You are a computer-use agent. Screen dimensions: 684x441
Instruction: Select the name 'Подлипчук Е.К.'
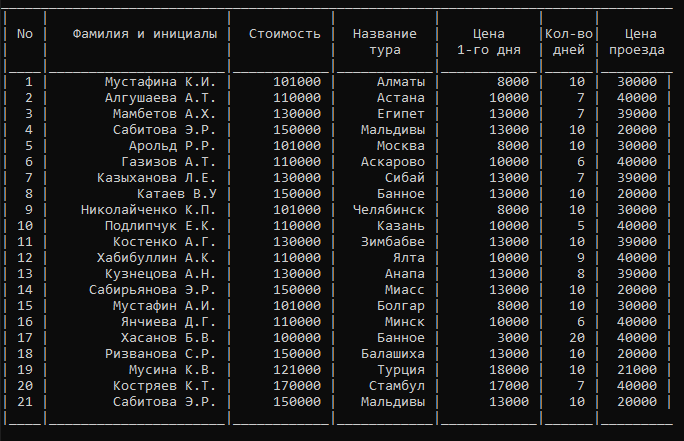tap(161, 226)
